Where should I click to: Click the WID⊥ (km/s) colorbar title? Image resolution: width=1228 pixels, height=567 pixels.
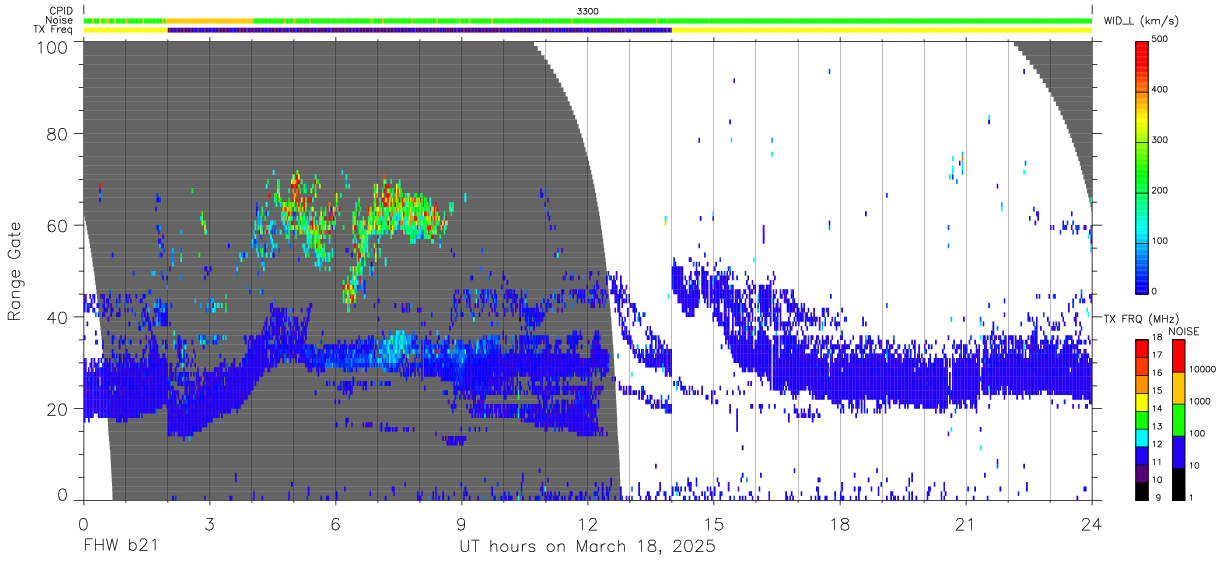(x=1142, y=20)
